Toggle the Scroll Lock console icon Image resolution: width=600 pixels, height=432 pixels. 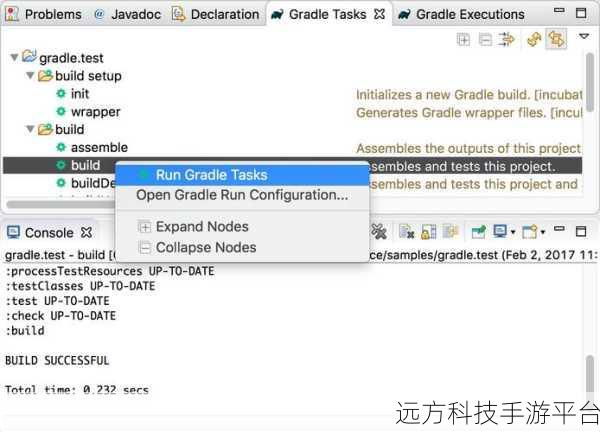tap(428, 231)
